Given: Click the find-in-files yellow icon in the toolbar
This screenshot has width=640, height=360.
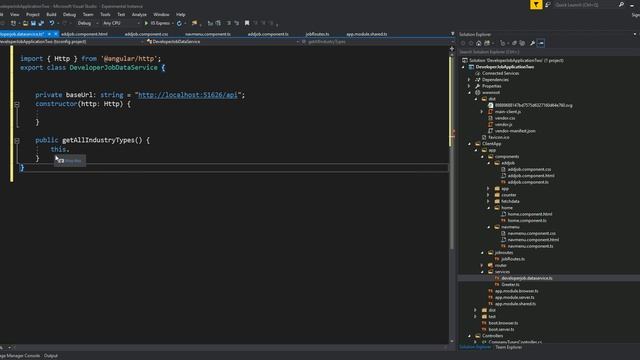Looking at the screenshot, I should coord(195,23).
